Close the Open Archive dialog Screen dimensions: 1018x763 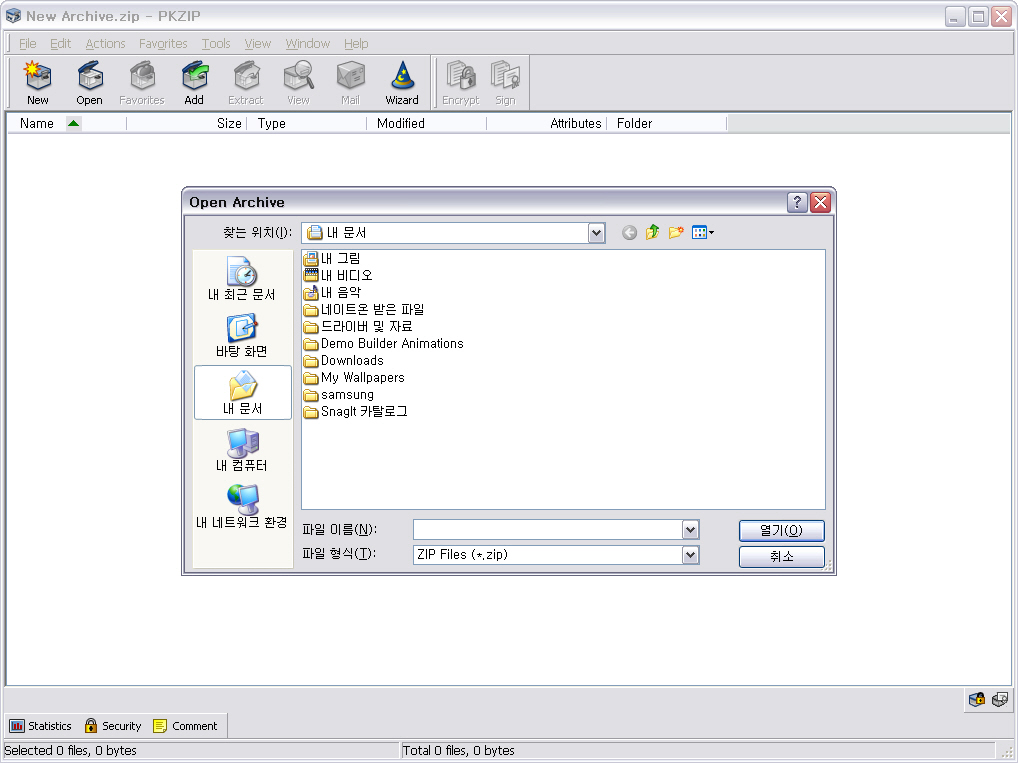click(x=821, y=203)
